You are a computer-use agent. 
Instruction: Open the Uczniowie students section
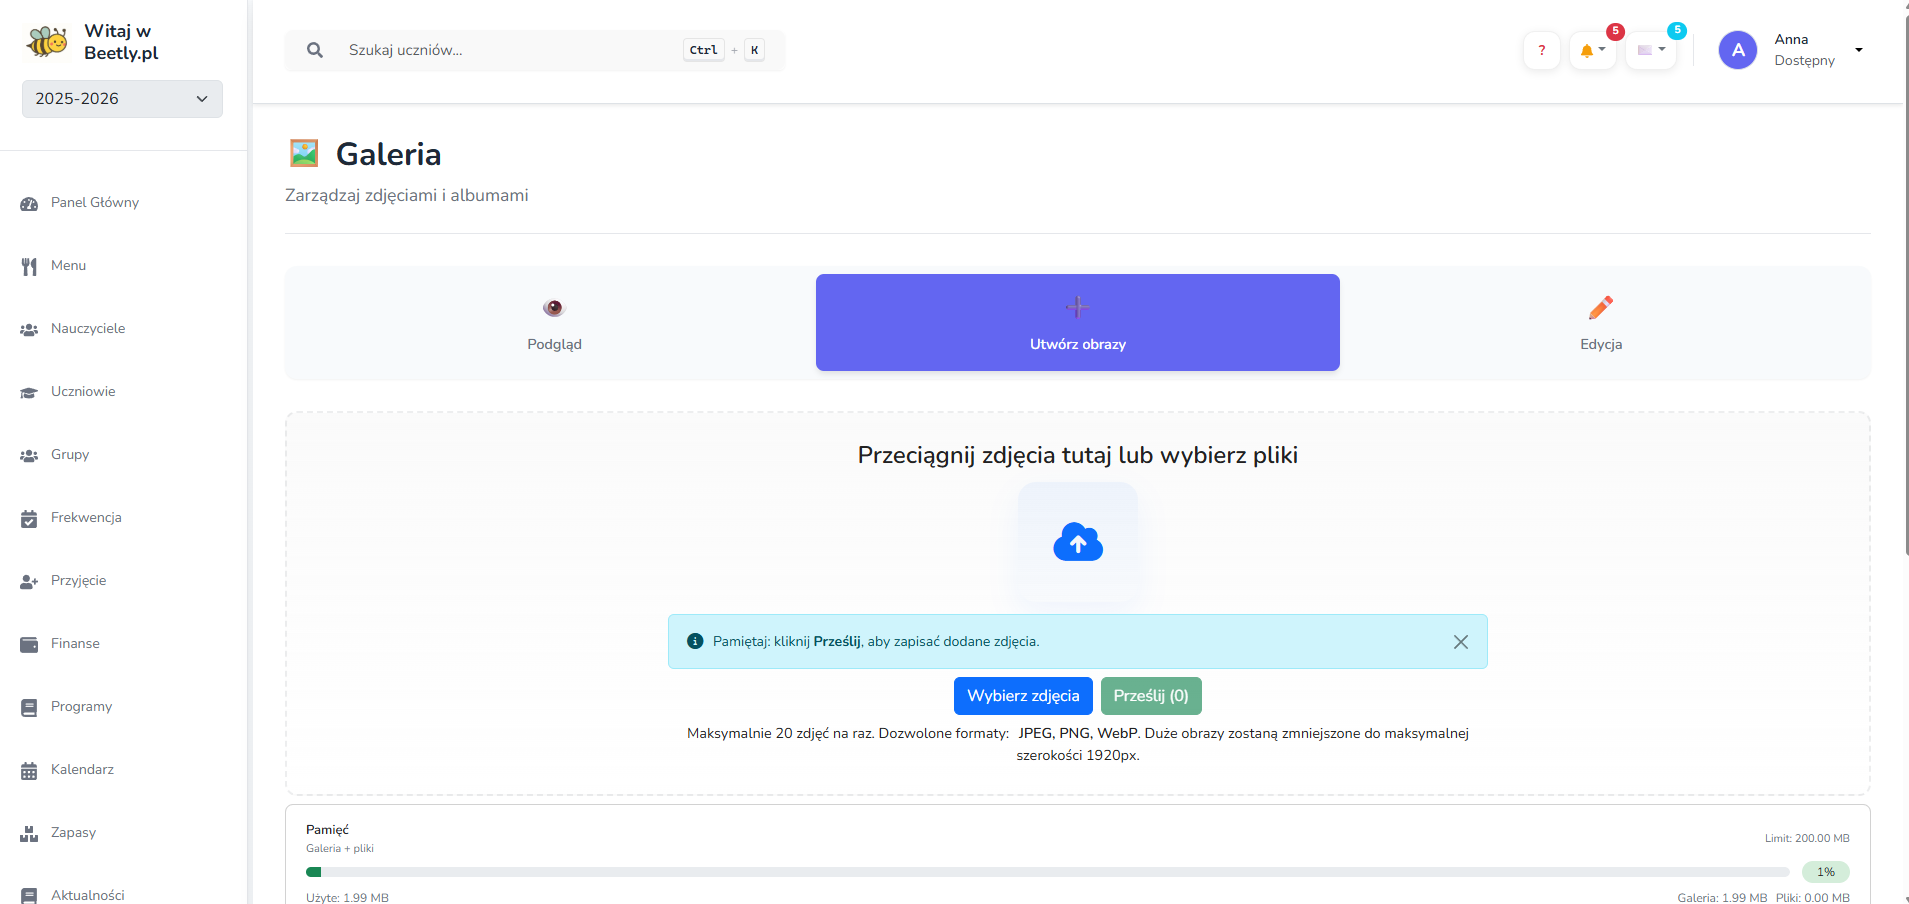coord(83,391)
